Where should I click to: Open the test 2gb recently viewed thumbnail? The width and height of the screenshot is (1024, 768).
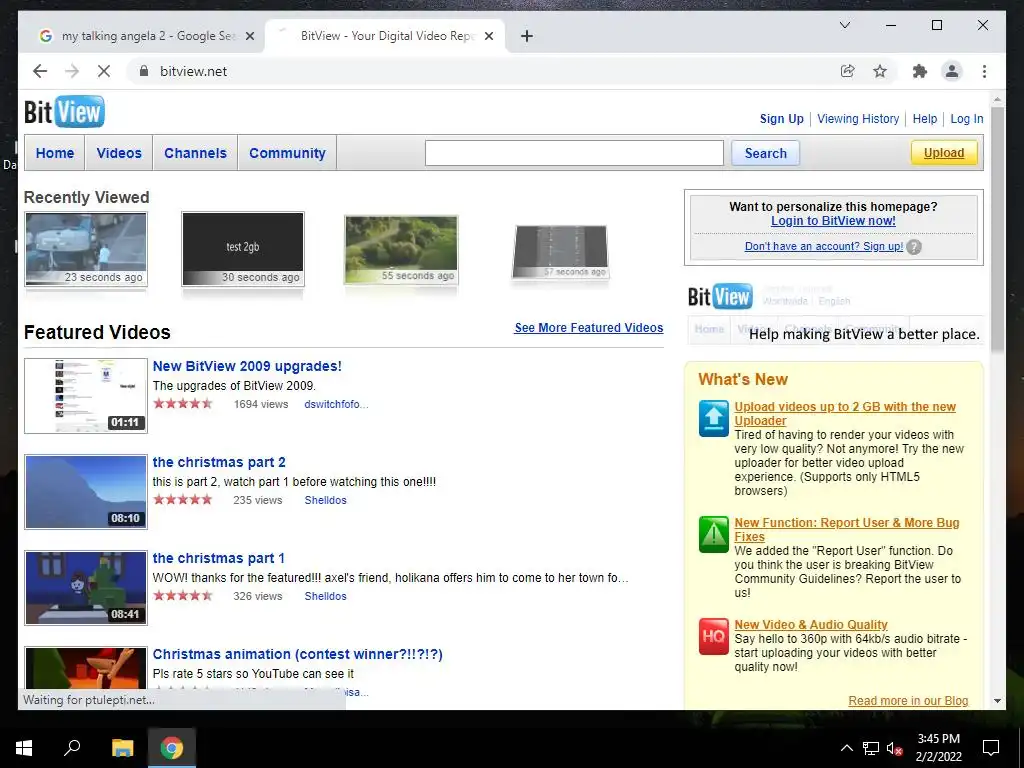tap(242, 249)
